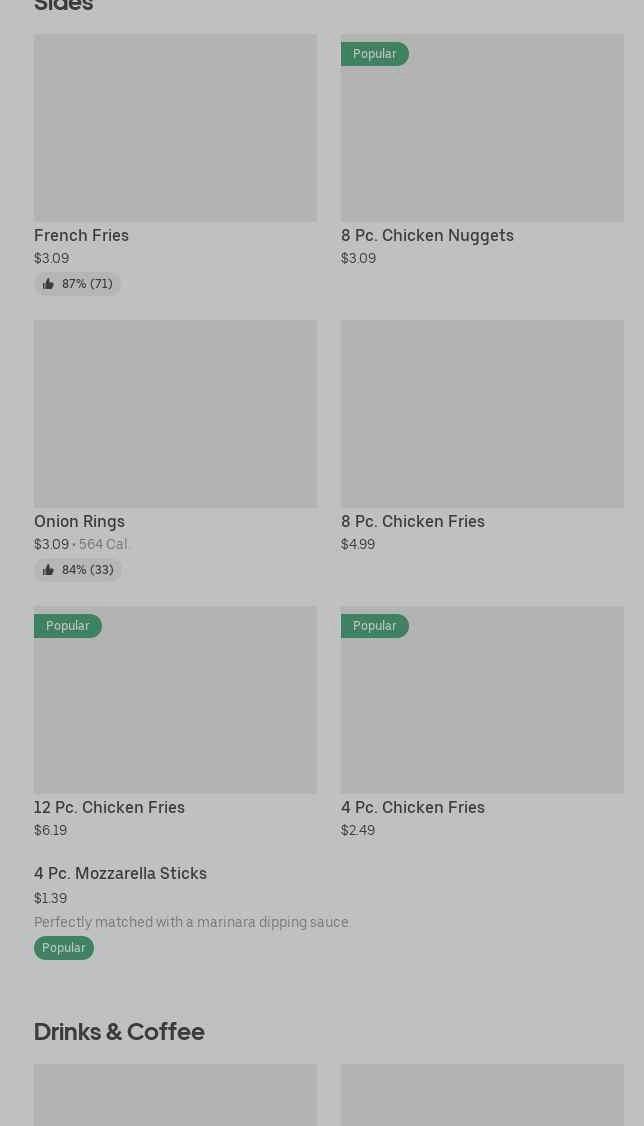Click the Drinks & Coffee section heading

click(119, 1031)
